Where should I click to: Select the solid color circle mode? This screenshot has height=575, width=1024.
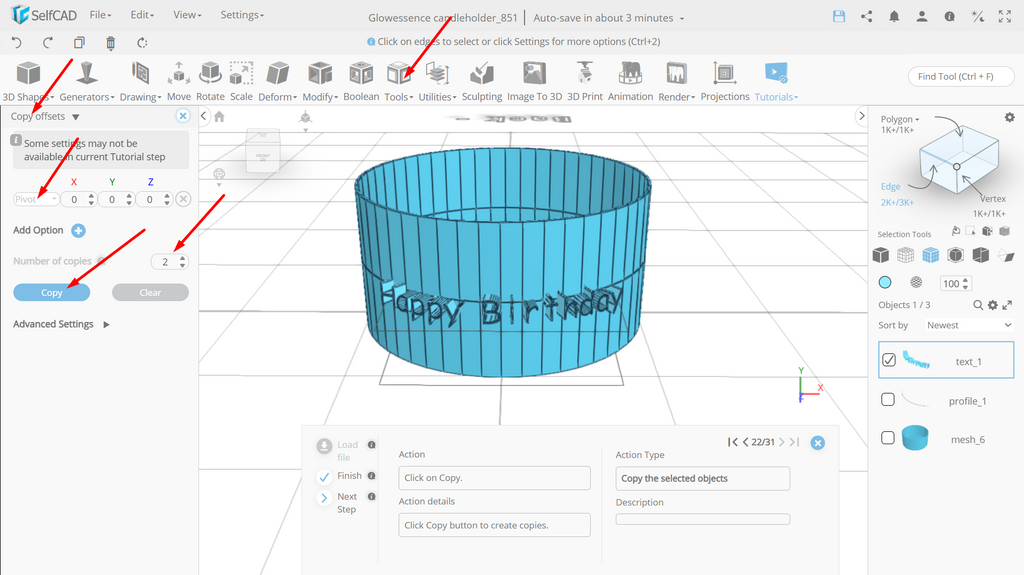click(x=885, y=282)
